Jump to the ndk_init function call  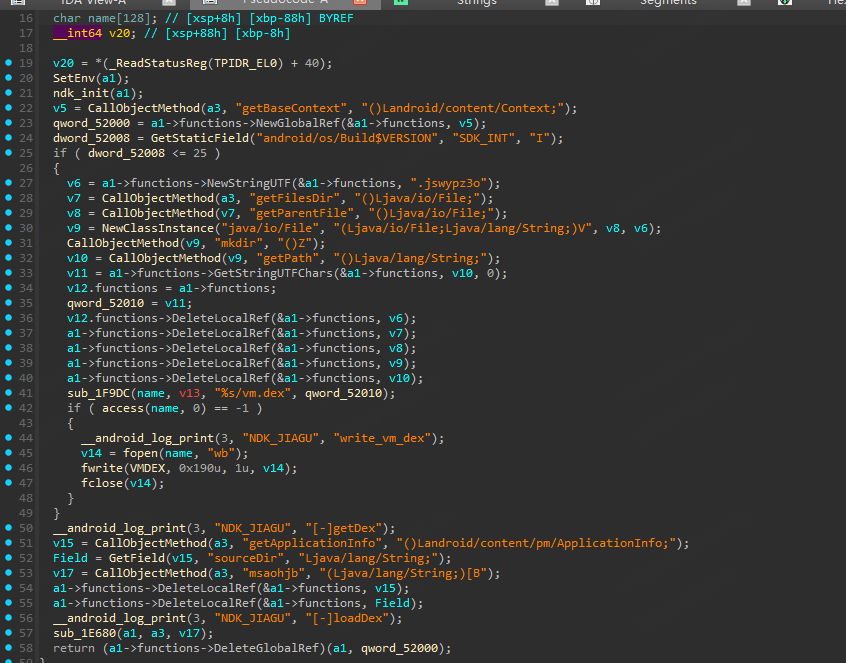pyautogui.click(x=81, y=93)
